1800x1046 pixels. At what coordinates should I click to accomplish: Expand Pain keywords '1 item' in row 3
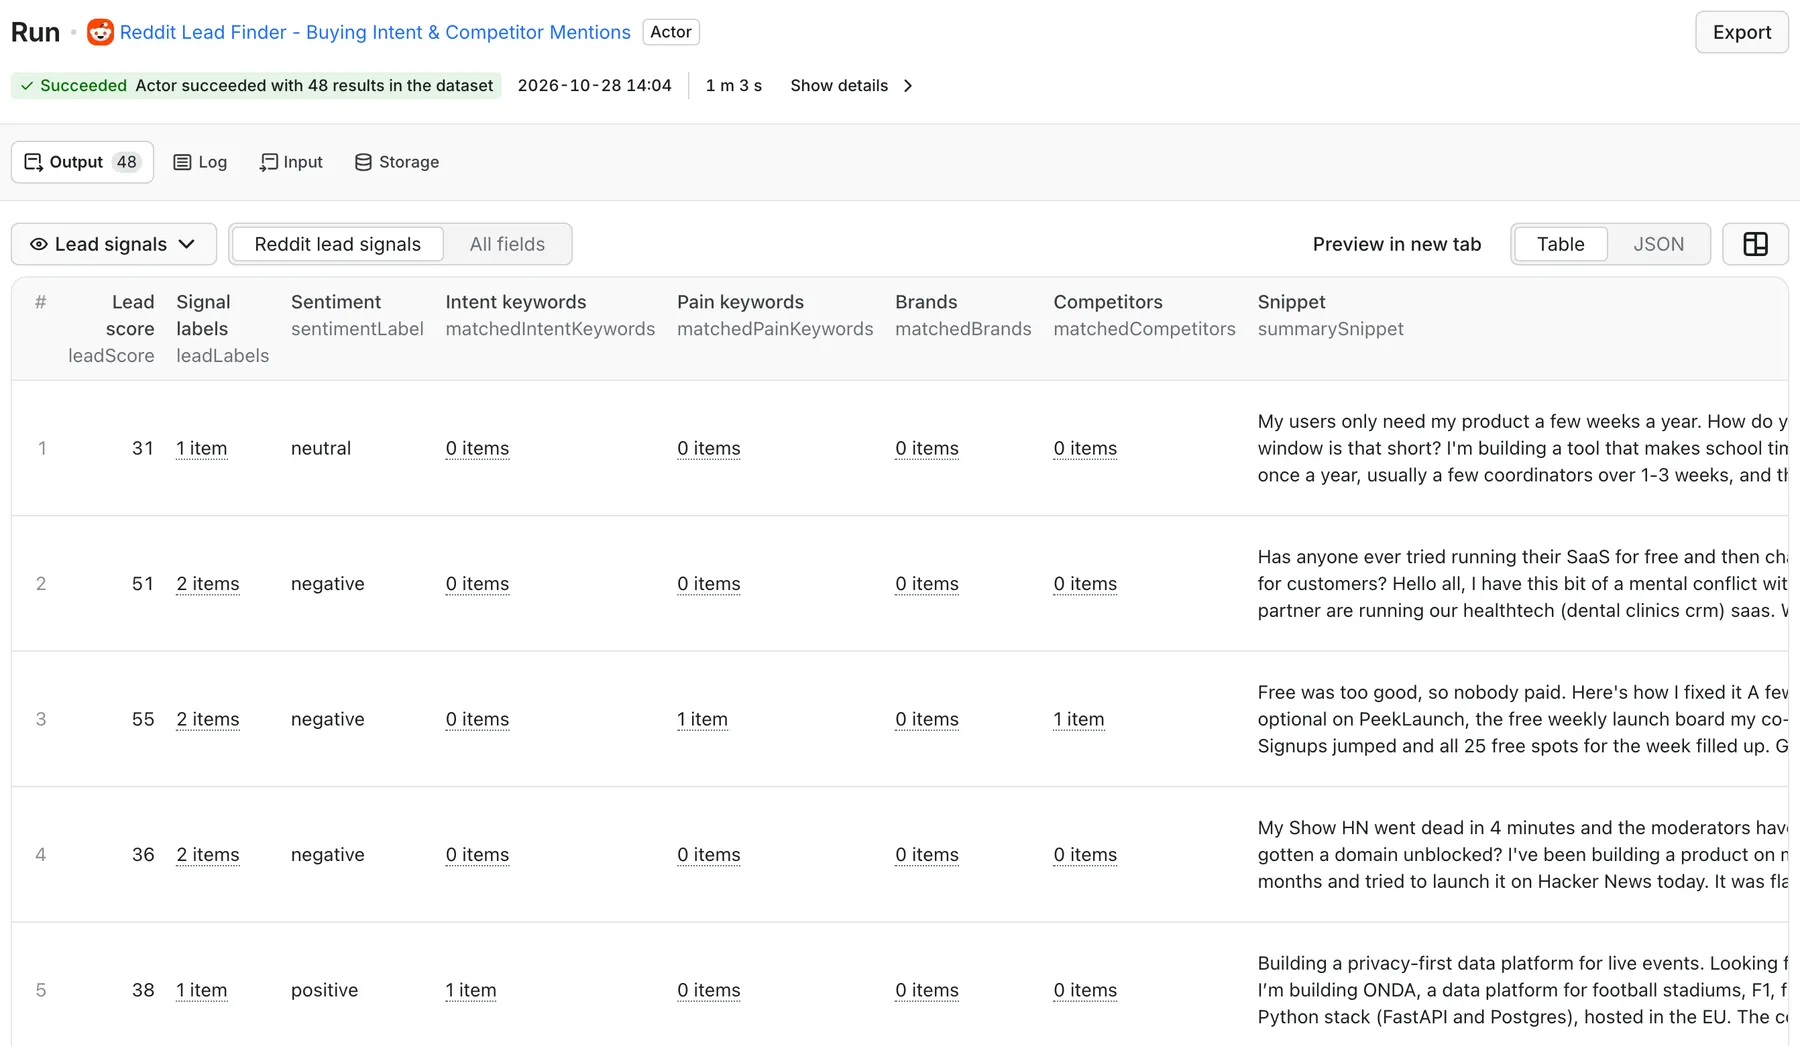click(x=702, y=719)
